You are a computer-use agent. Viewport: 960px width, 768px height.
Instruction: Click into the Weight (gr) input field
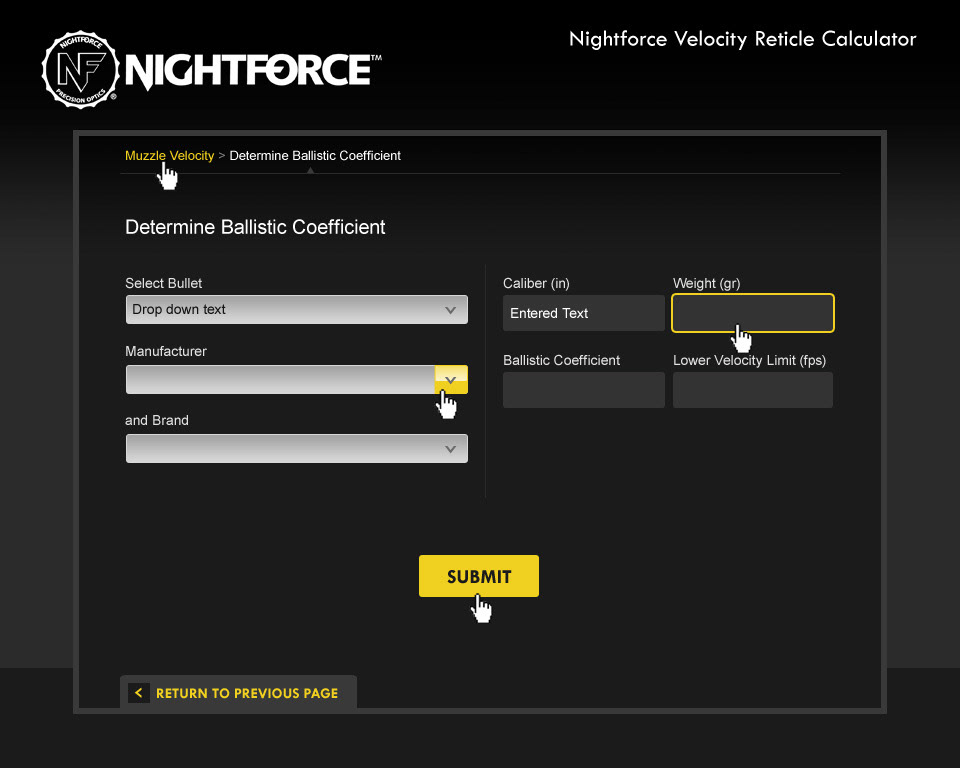click(752, 313)
